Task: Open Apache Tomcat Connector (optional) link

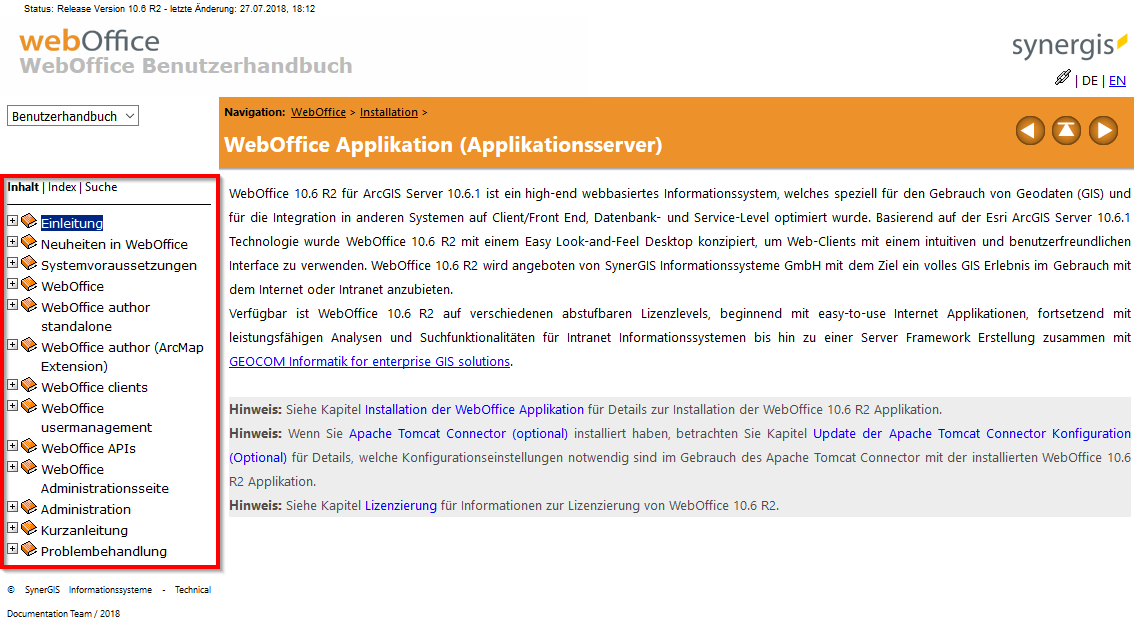Action: pyautogui.click(x=459, y=433)
